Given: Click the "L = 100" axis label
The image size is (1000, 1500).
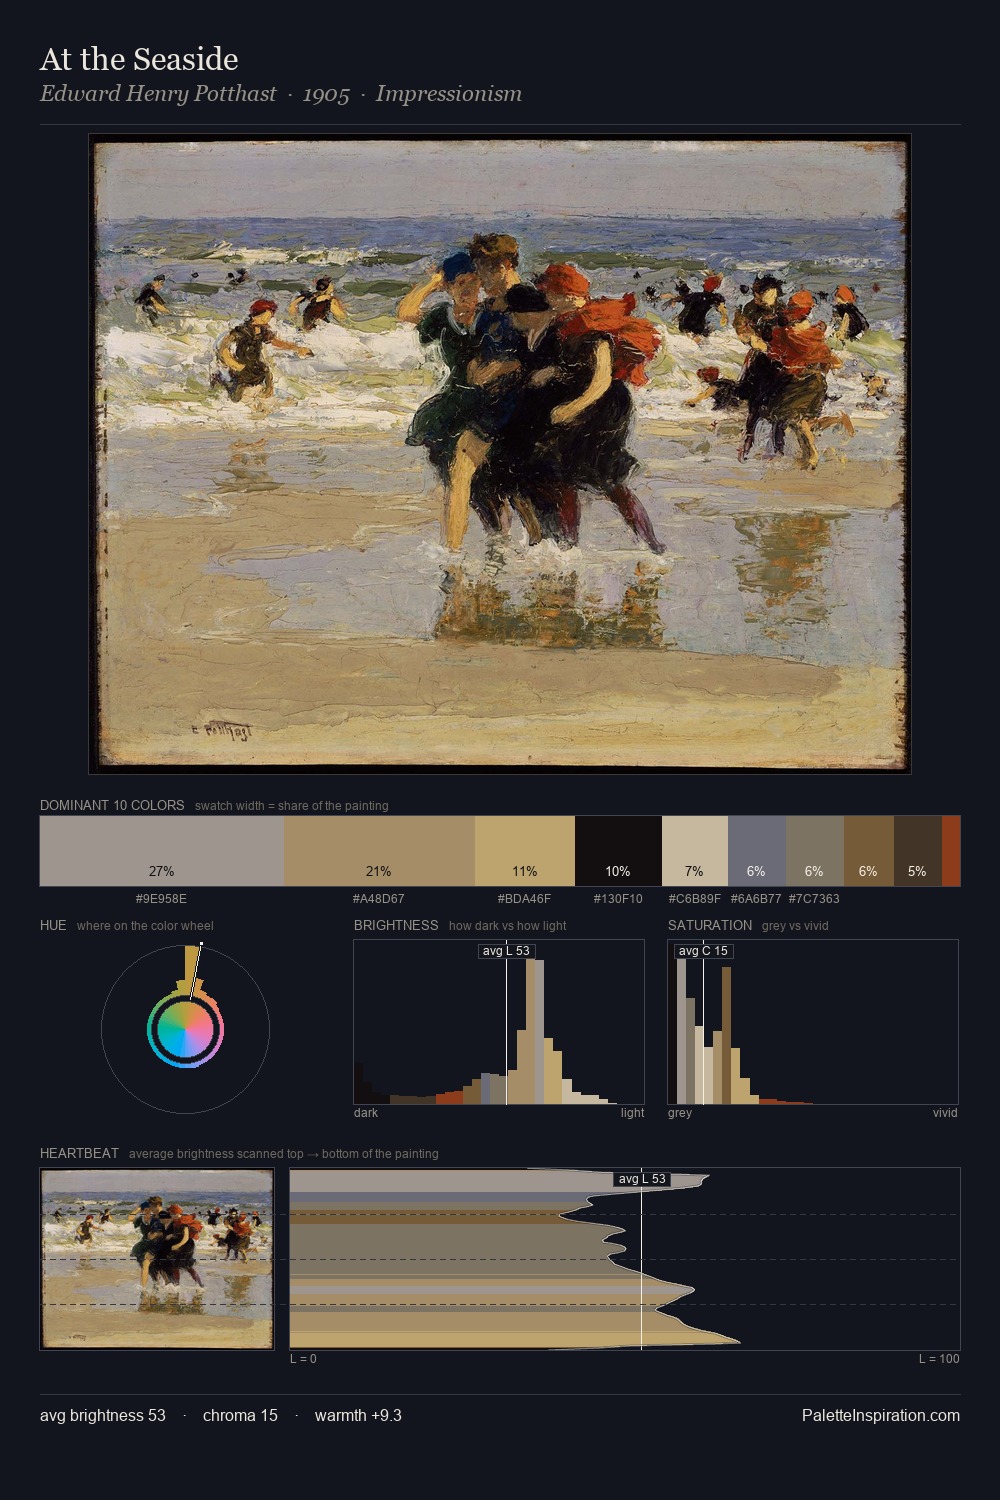Looking at the screenshot, I should 939,1359.
